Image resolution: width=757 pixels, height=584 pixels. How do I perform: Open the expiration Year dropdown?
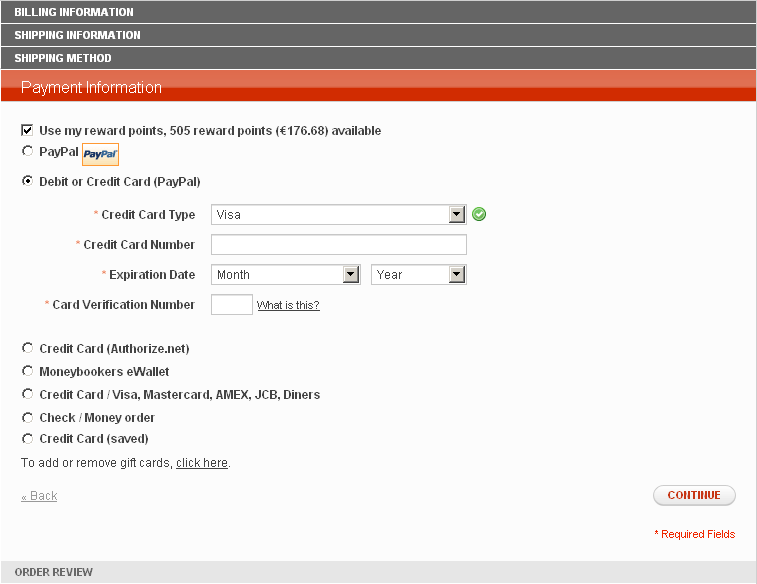(418, 275)
